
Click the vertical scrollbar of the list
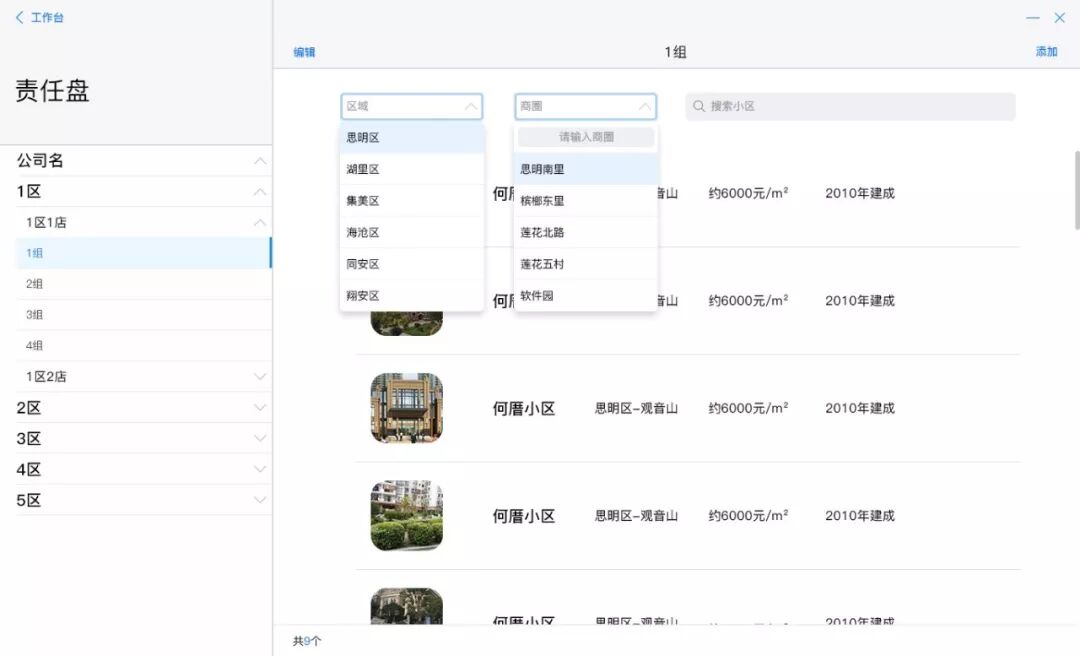(1076, 190)
